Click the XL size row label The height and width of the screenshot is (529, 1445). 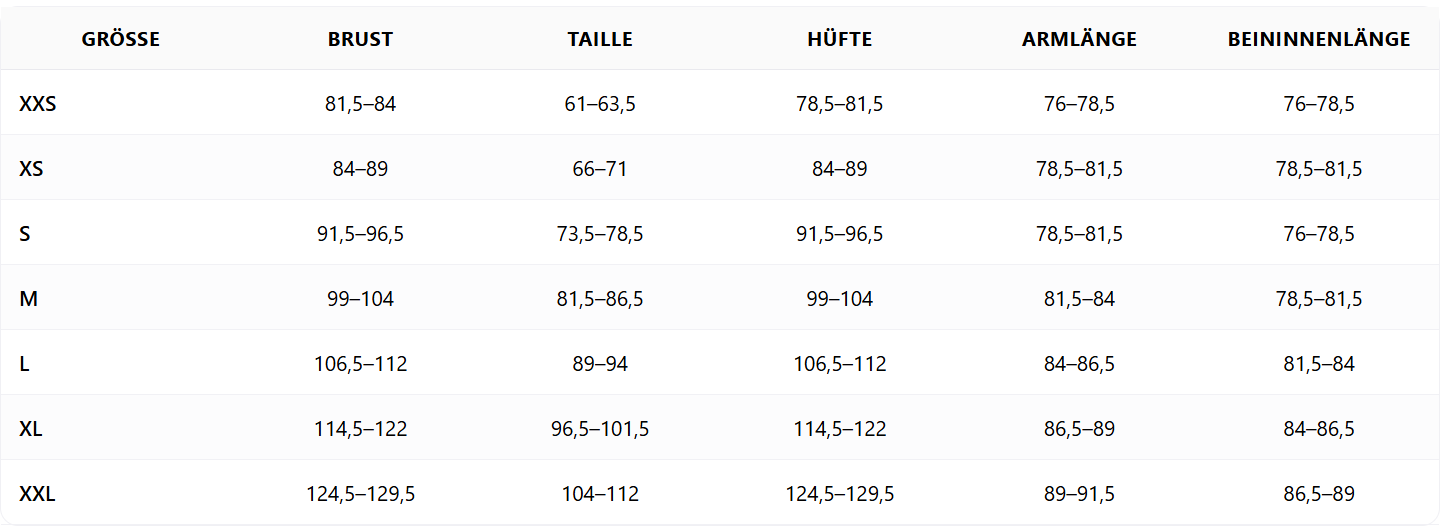pos(31,429)
